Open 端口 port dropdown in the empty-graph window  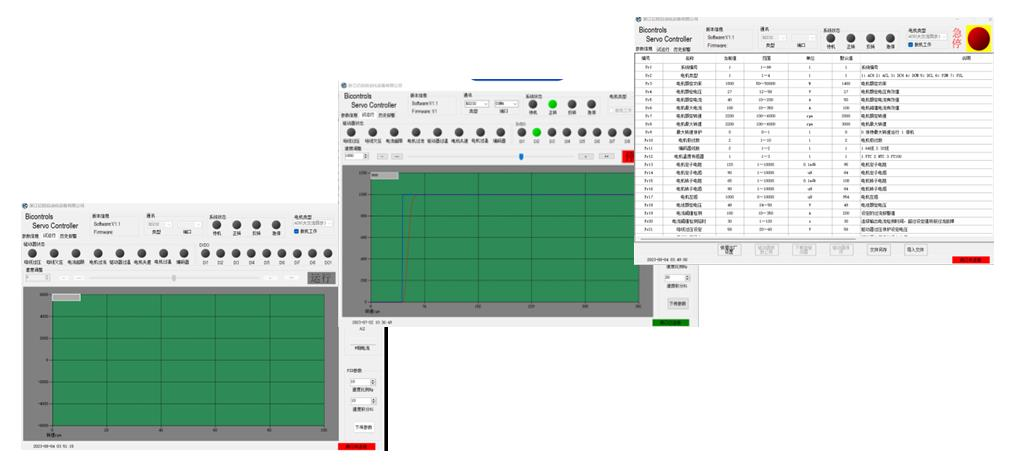pos(190,224)
